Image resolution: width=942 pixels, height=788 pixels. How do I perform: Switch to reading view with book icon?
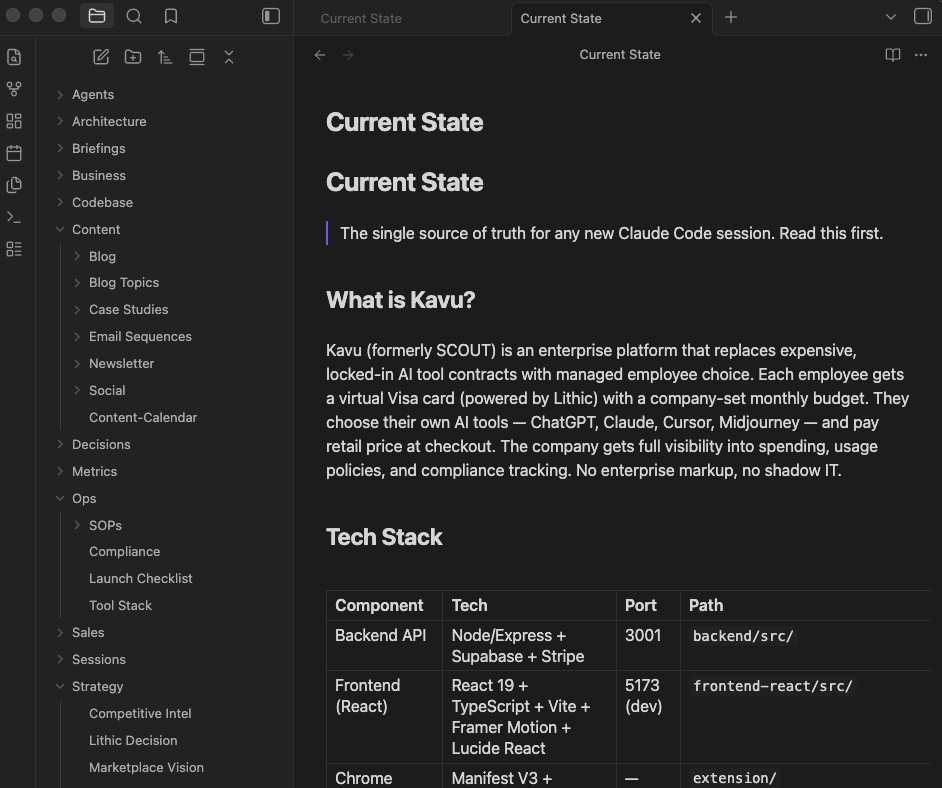coord(893,55)
